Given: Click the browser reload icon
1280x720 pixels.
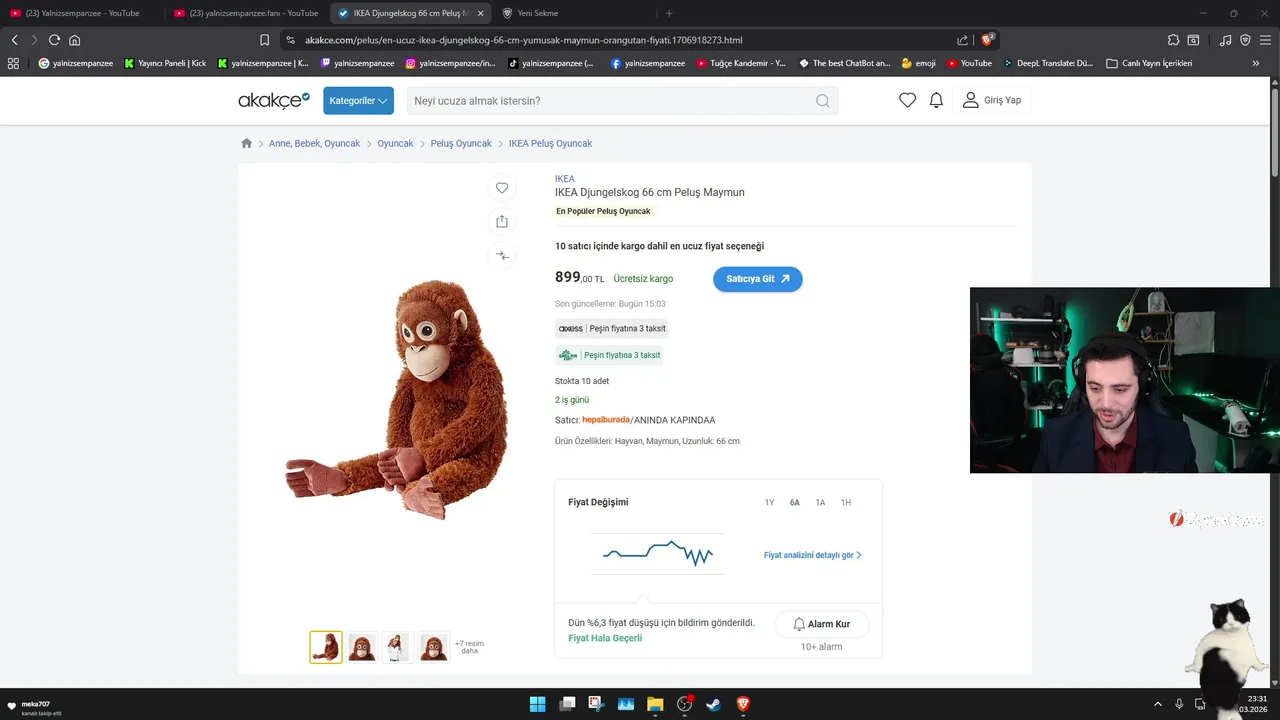Looking at the screenshot, I should pos(54,40).
